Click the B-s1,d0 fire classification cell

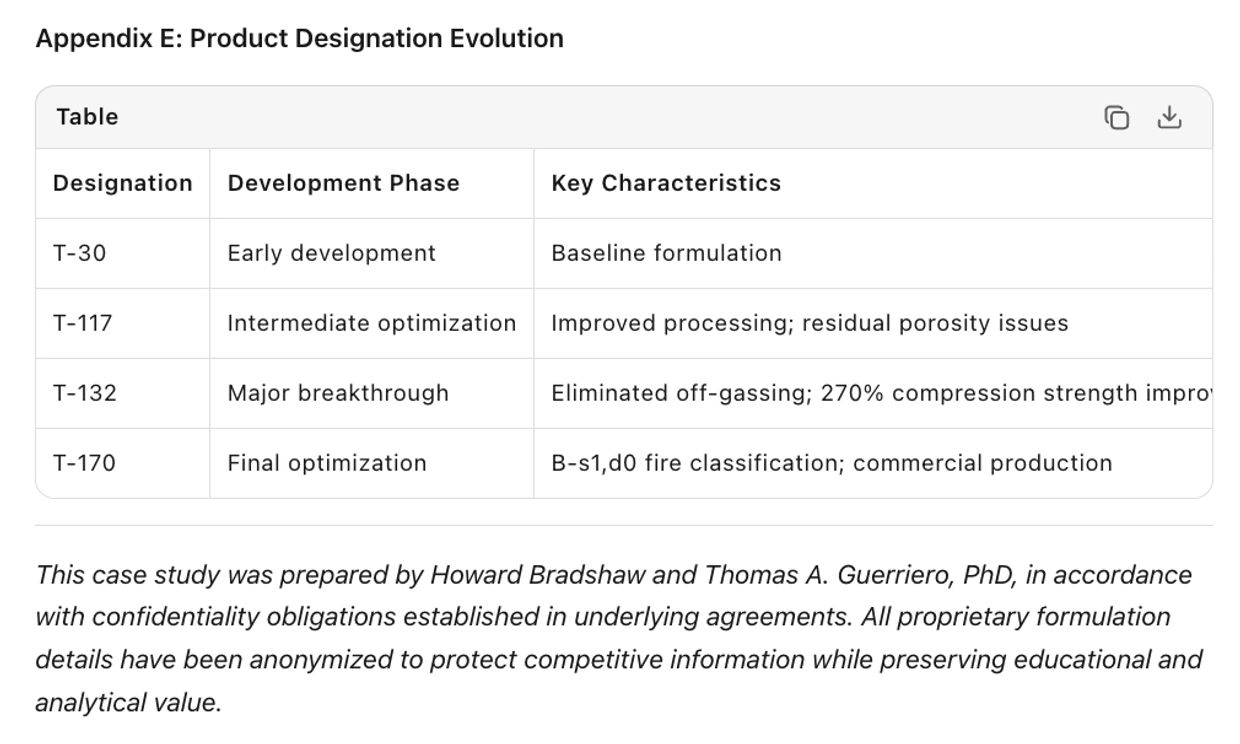click(831, 463)
